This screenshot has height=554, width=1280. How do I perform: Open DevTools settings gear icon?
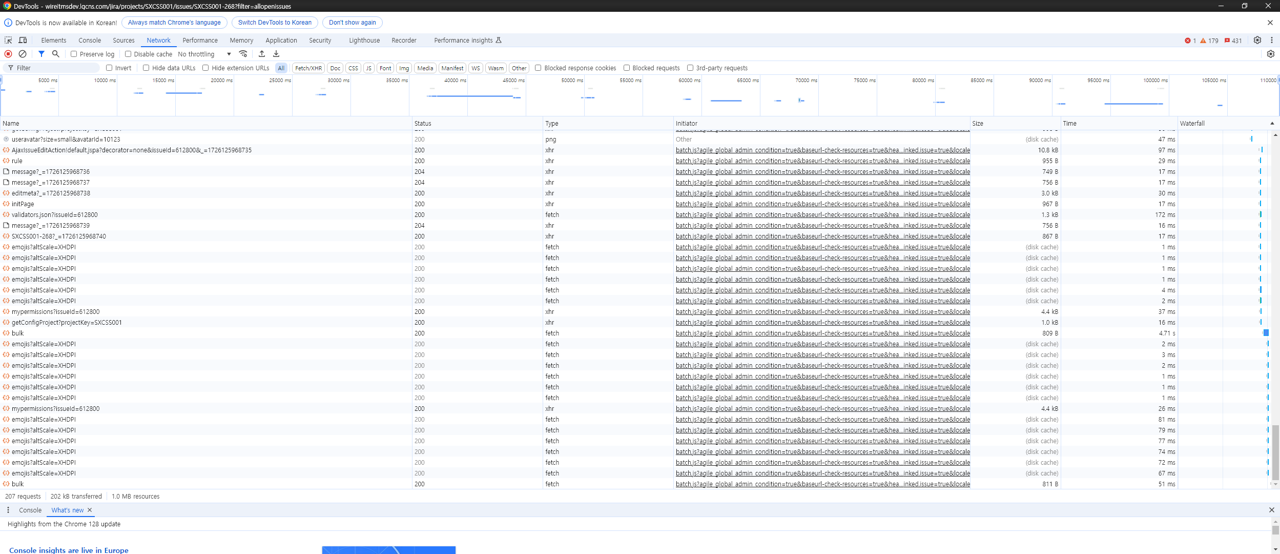[1257, 40]
